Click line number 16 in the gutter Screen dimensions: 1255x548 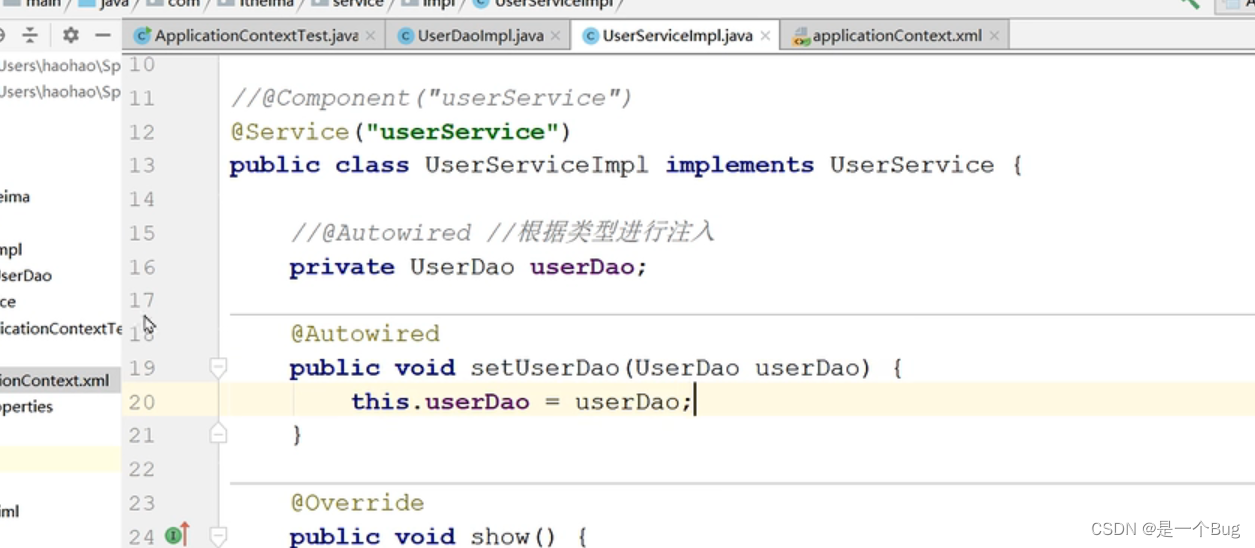[142, 267]
